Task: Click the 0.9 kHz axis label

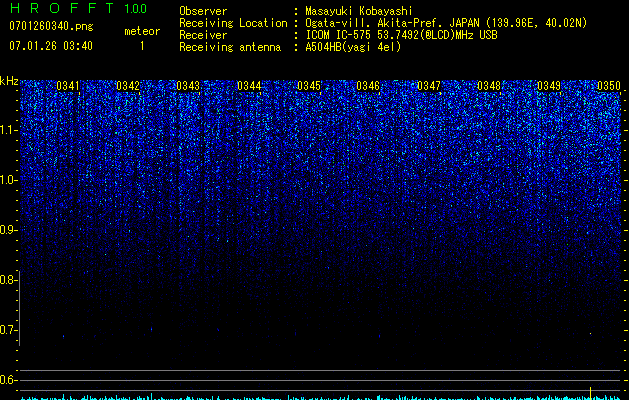Action: (x=9, y=230)
